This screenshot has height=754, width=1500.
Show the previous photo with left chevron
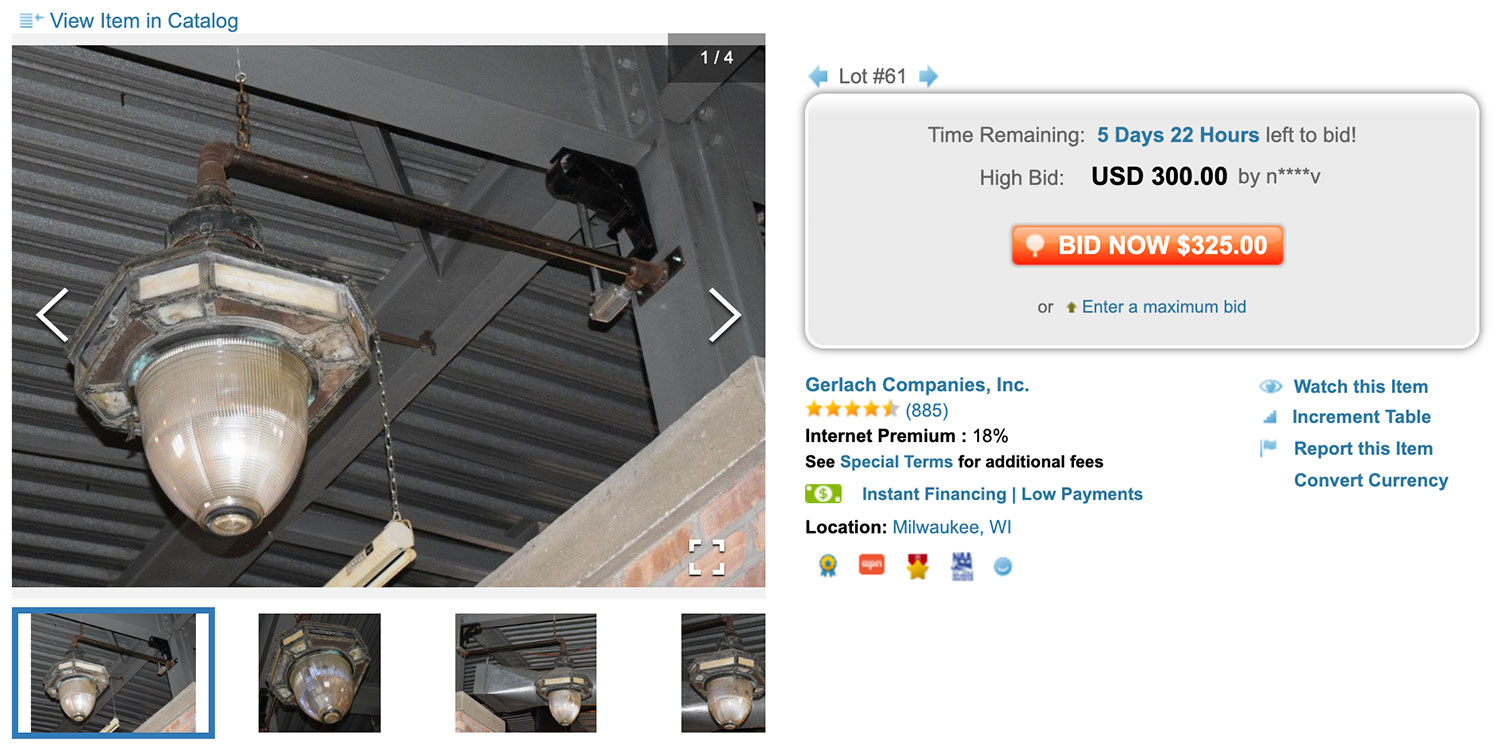click(x=52, y=315)
